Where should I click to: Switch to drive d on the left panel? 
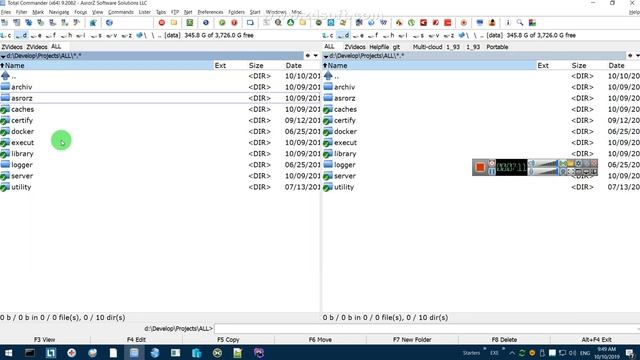click(x=21, y=36)
